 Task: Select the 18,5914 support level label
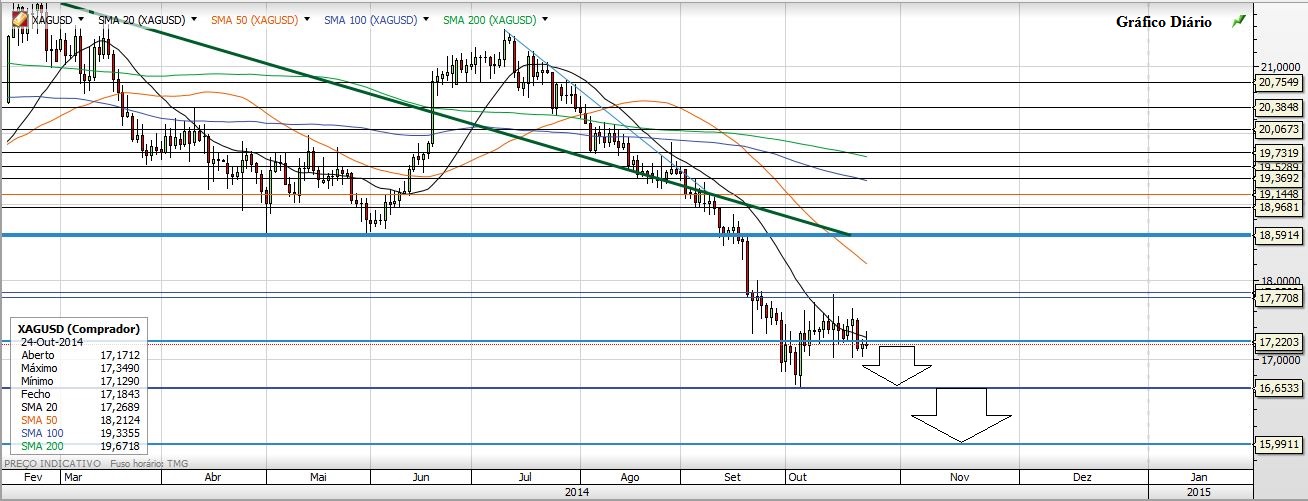1278,235
